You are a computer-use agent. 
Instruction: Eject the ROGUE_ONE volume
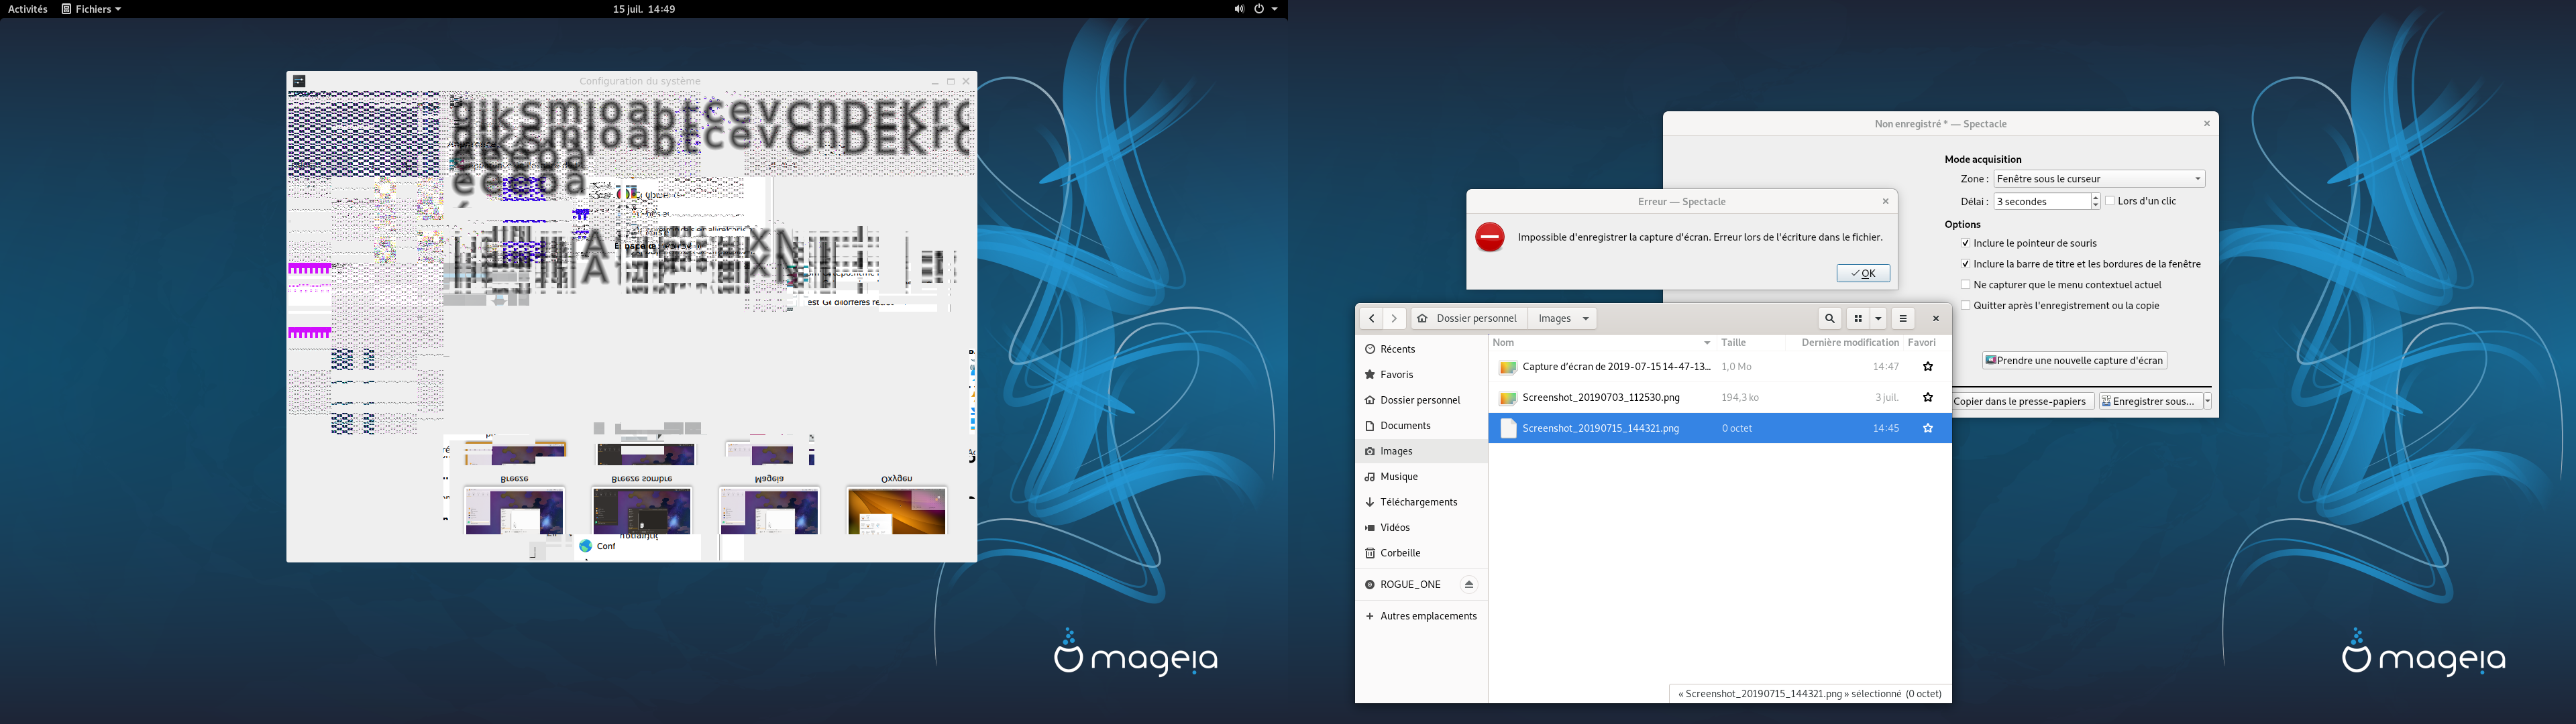pyautogui.click(x=1469, y=585)
